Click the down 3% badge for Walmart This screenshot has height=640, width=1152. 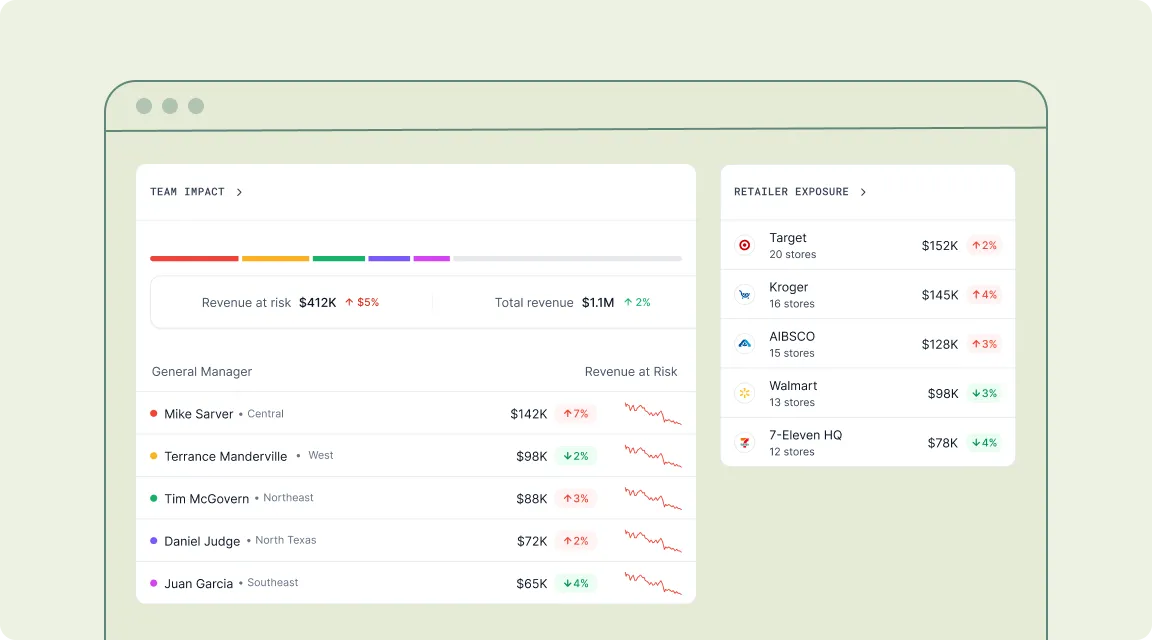(984, 393)
